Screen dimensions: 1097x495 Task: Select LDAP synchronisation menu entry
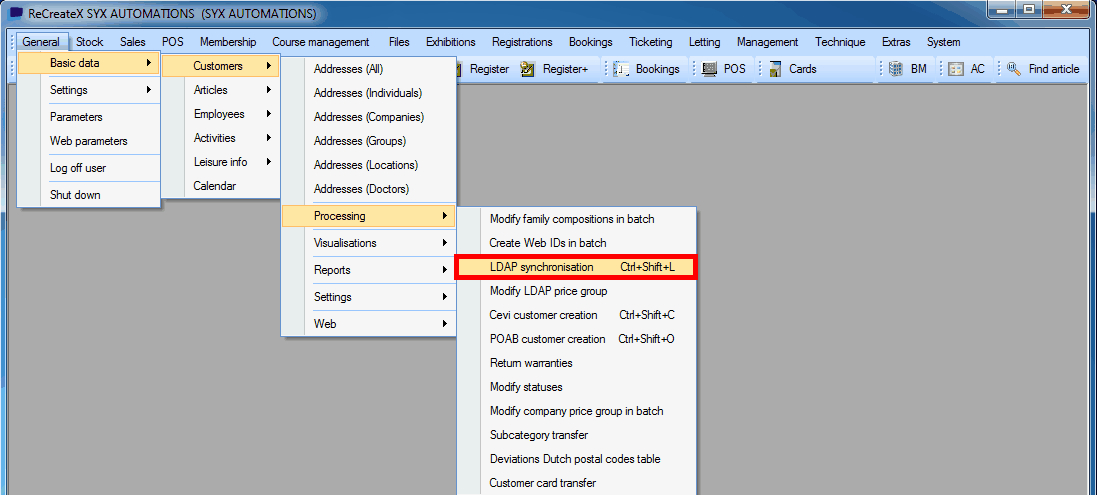point(573,267)
